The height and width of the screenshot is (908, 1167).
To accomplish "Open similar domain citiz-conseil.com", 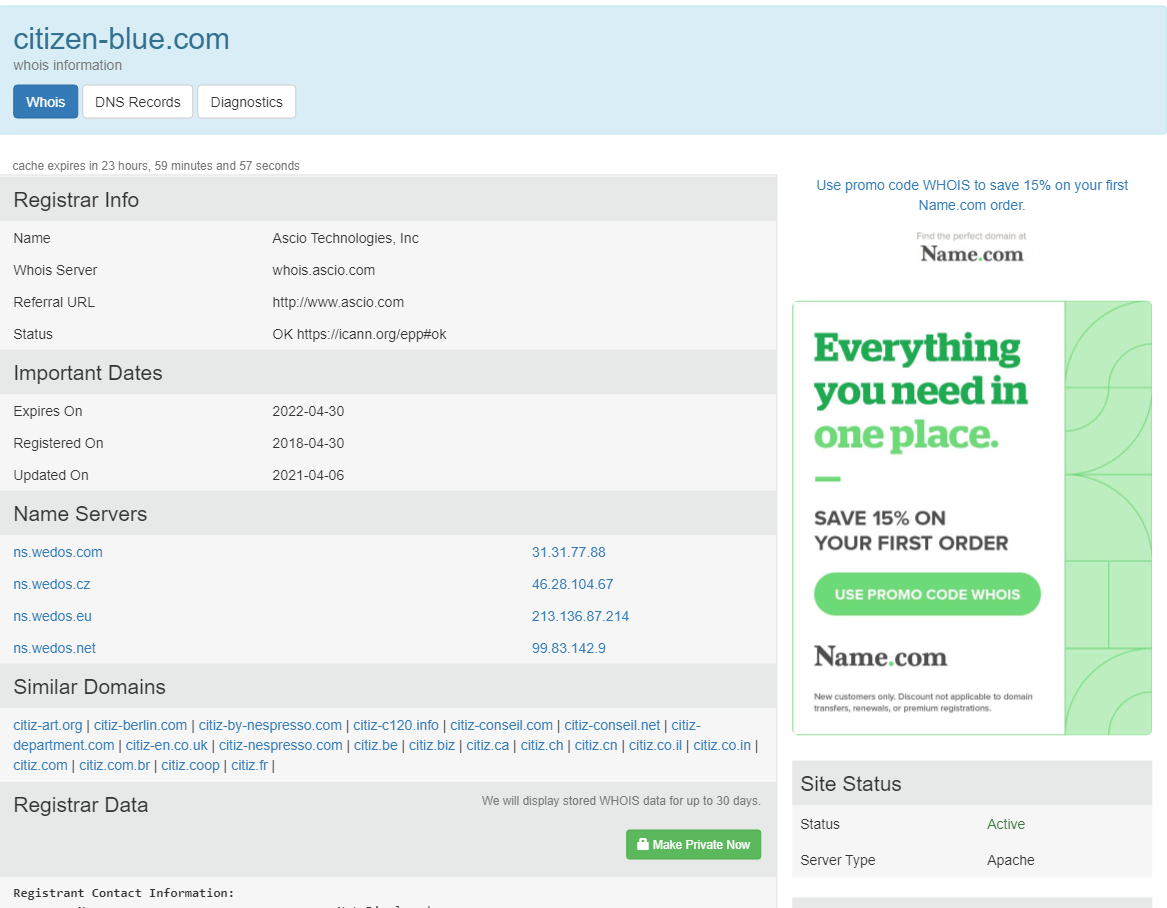I will [502, 725].
